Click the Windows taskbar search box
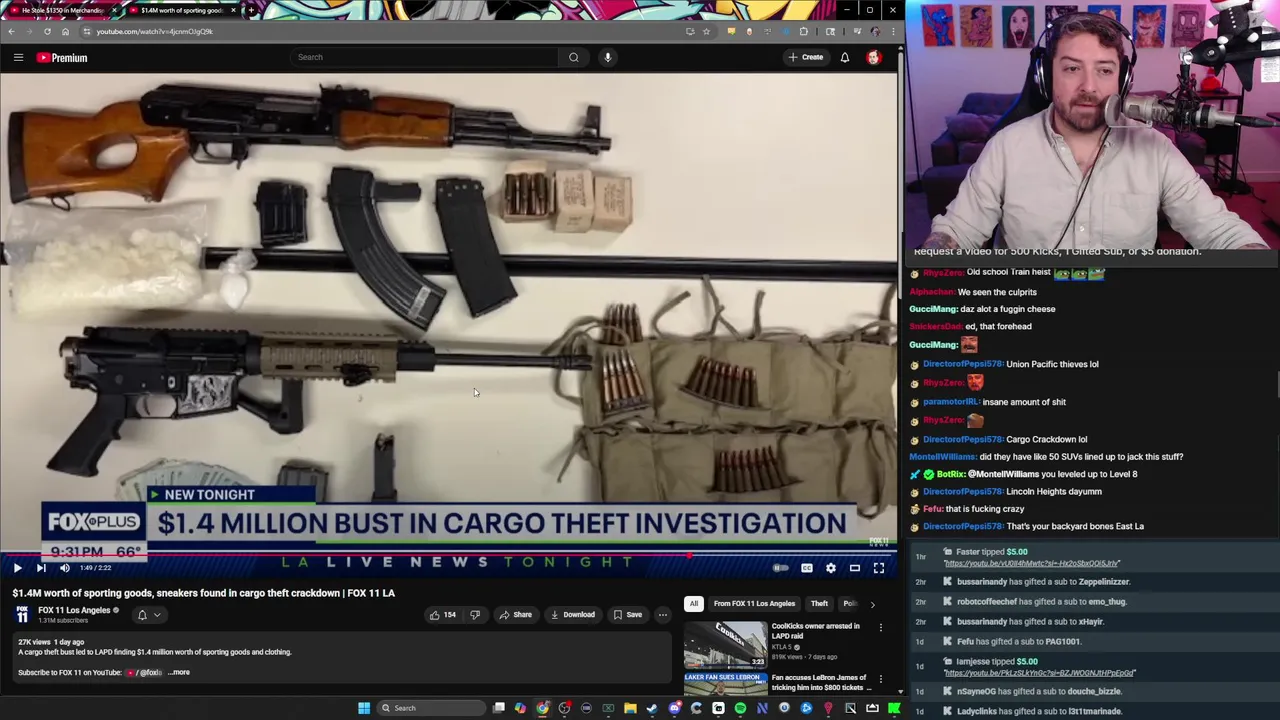This screenshot has width=1280, height=720. 430,708
